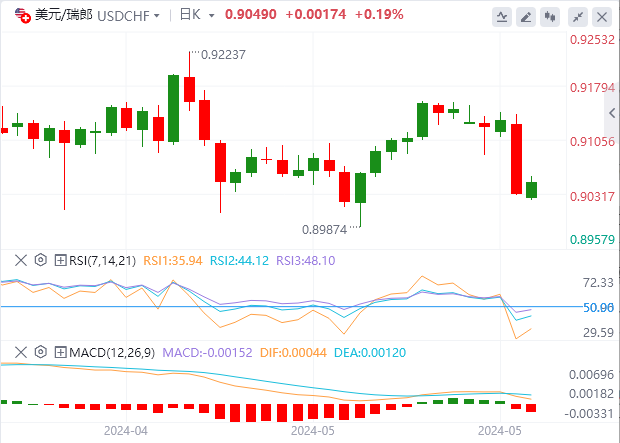The image size is (620, 443).
Task: Open the chart indicators toolbar icon
Action: click(502, 17)
